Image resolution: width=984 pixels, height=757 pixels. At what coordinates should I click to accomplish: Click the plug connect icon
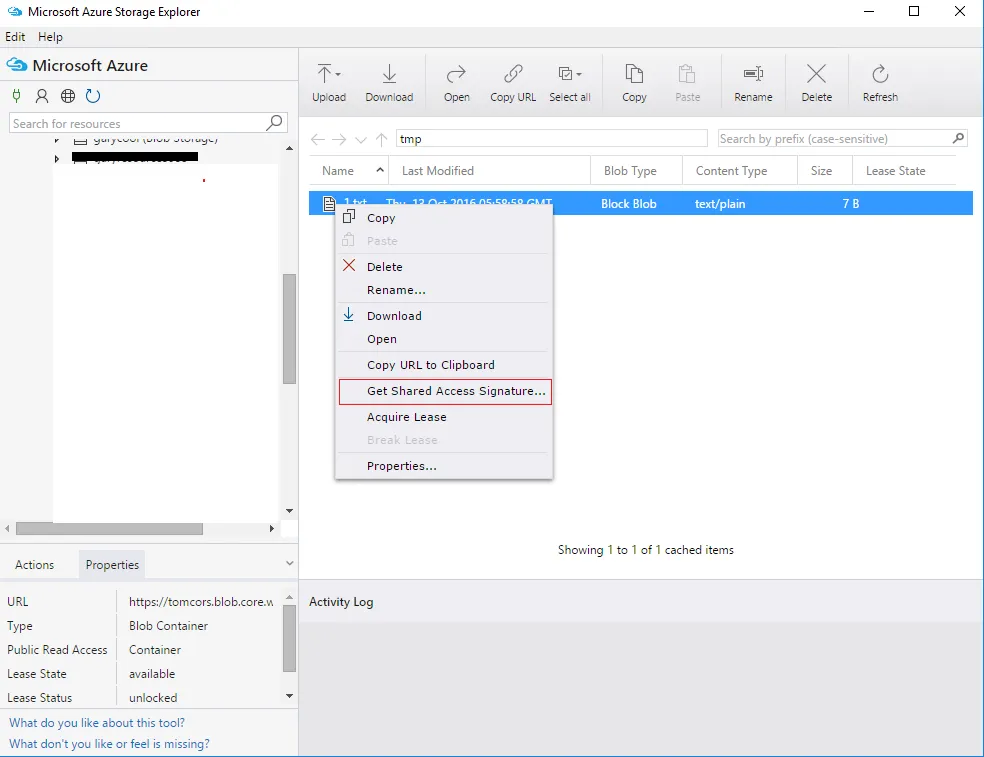point(17,96)
